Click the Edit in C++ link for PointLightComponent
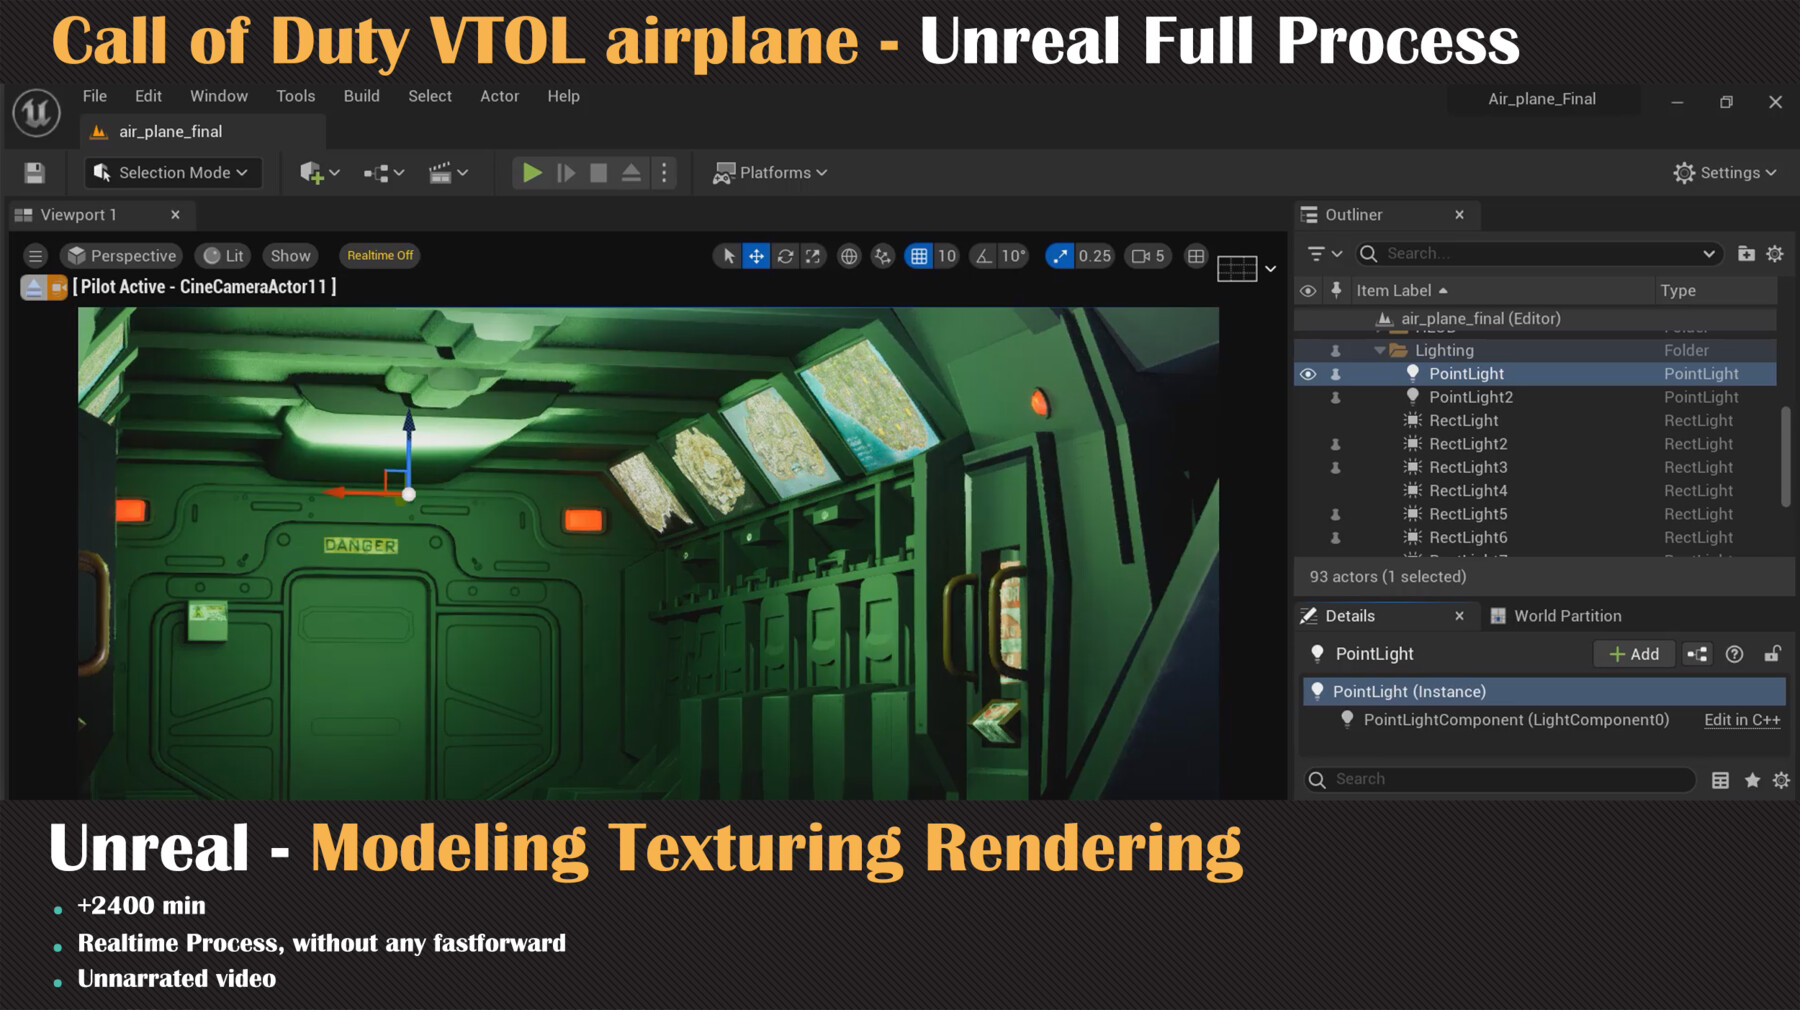This screenshot has width=1800, height=1010. click(x=1742, y=719)
